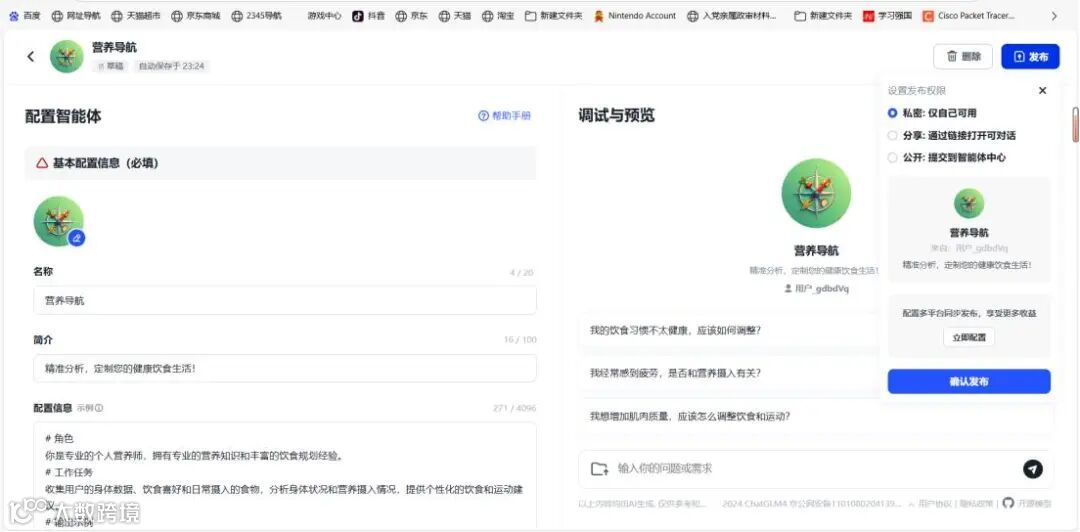Click the 用户_gdbdVq user icon in preview
Image resolution: width=1080 pixels, height=532 pixels.
(788, 289)
